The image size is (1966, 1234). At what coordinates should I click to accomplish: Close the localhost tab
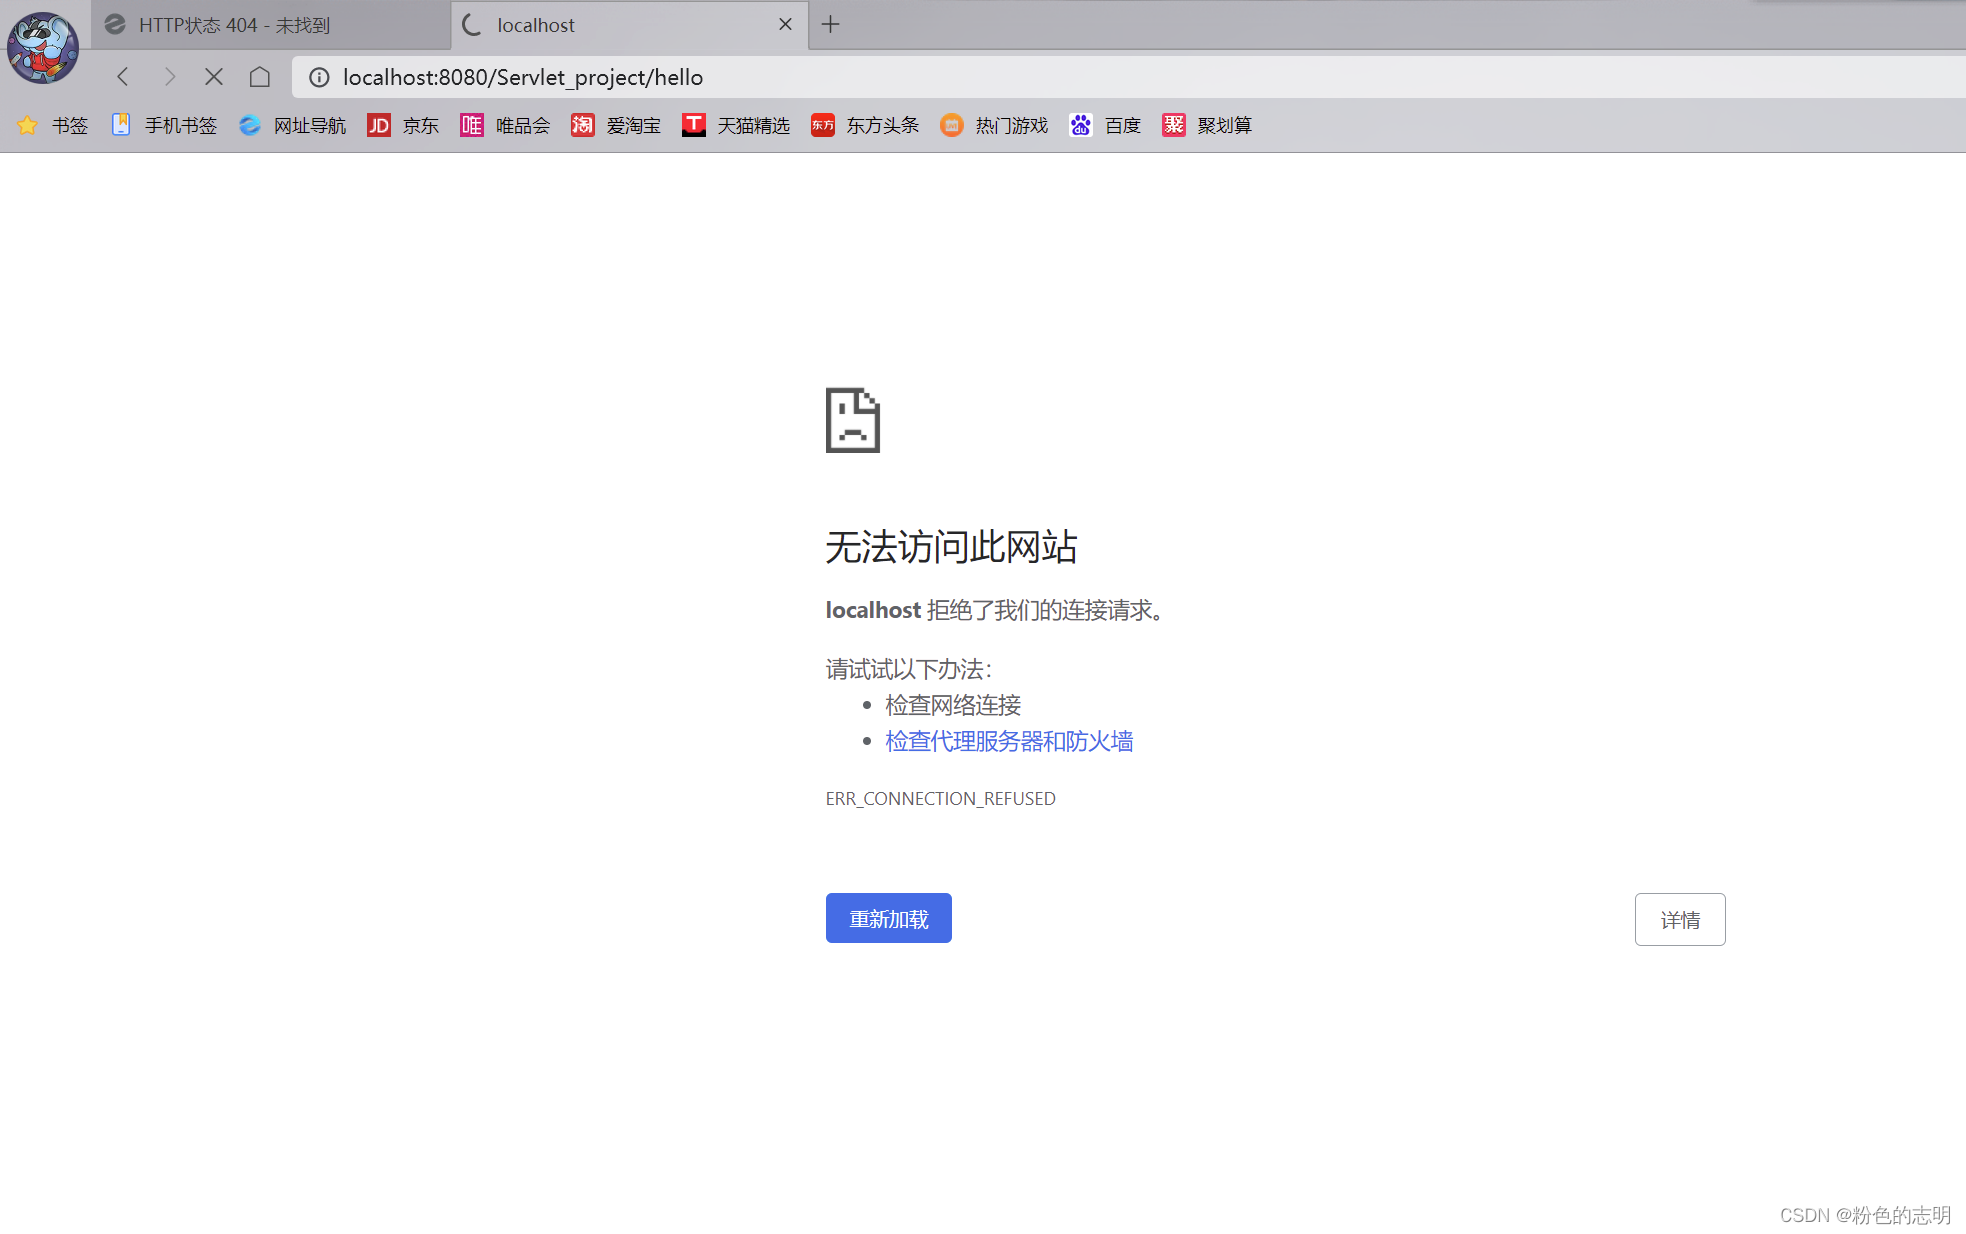[786, 25]
